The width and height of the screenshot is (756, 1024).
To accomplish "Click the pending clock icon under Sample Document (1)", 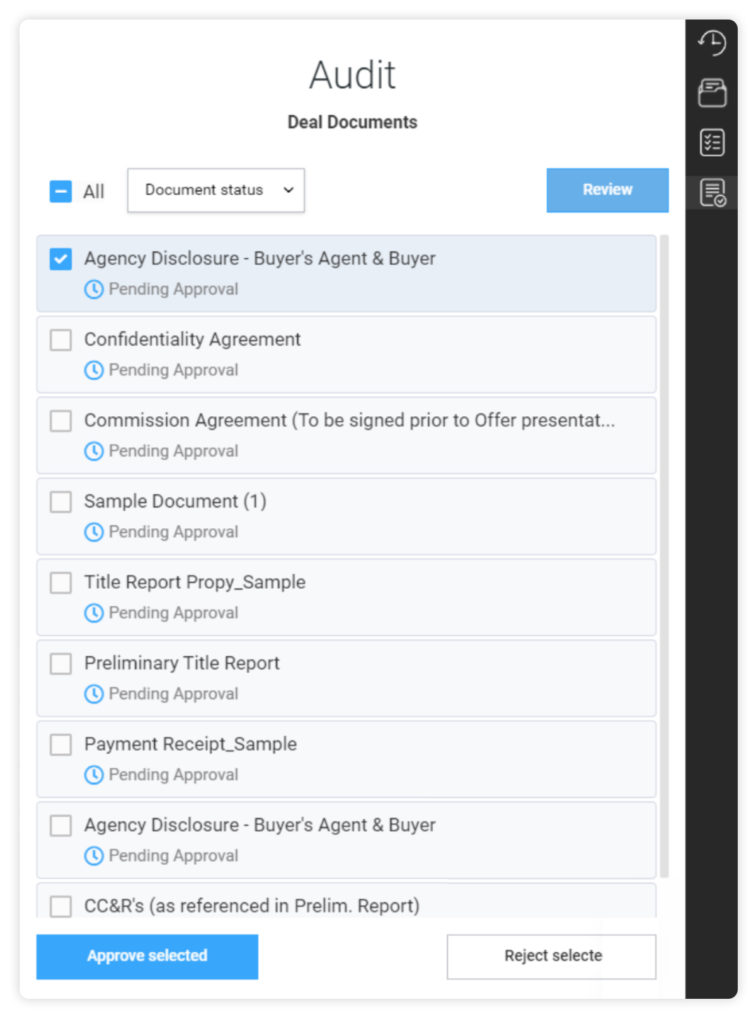I will pyautogui.click(x=94, y=532).
